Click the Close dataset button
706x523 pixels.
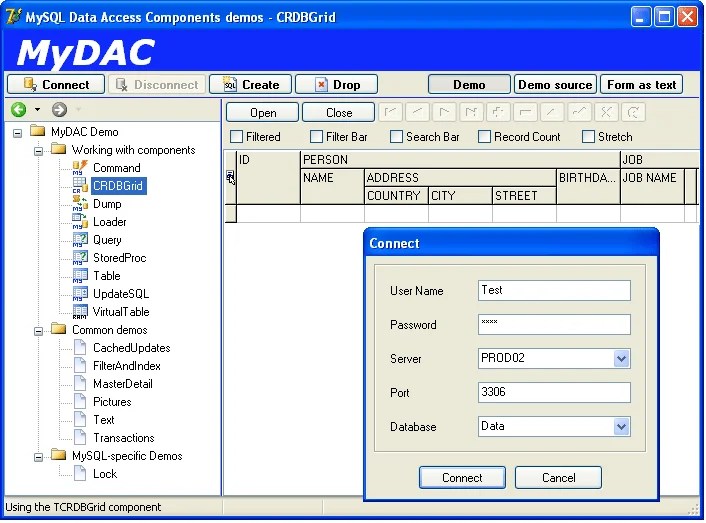[x=339, y=113]
